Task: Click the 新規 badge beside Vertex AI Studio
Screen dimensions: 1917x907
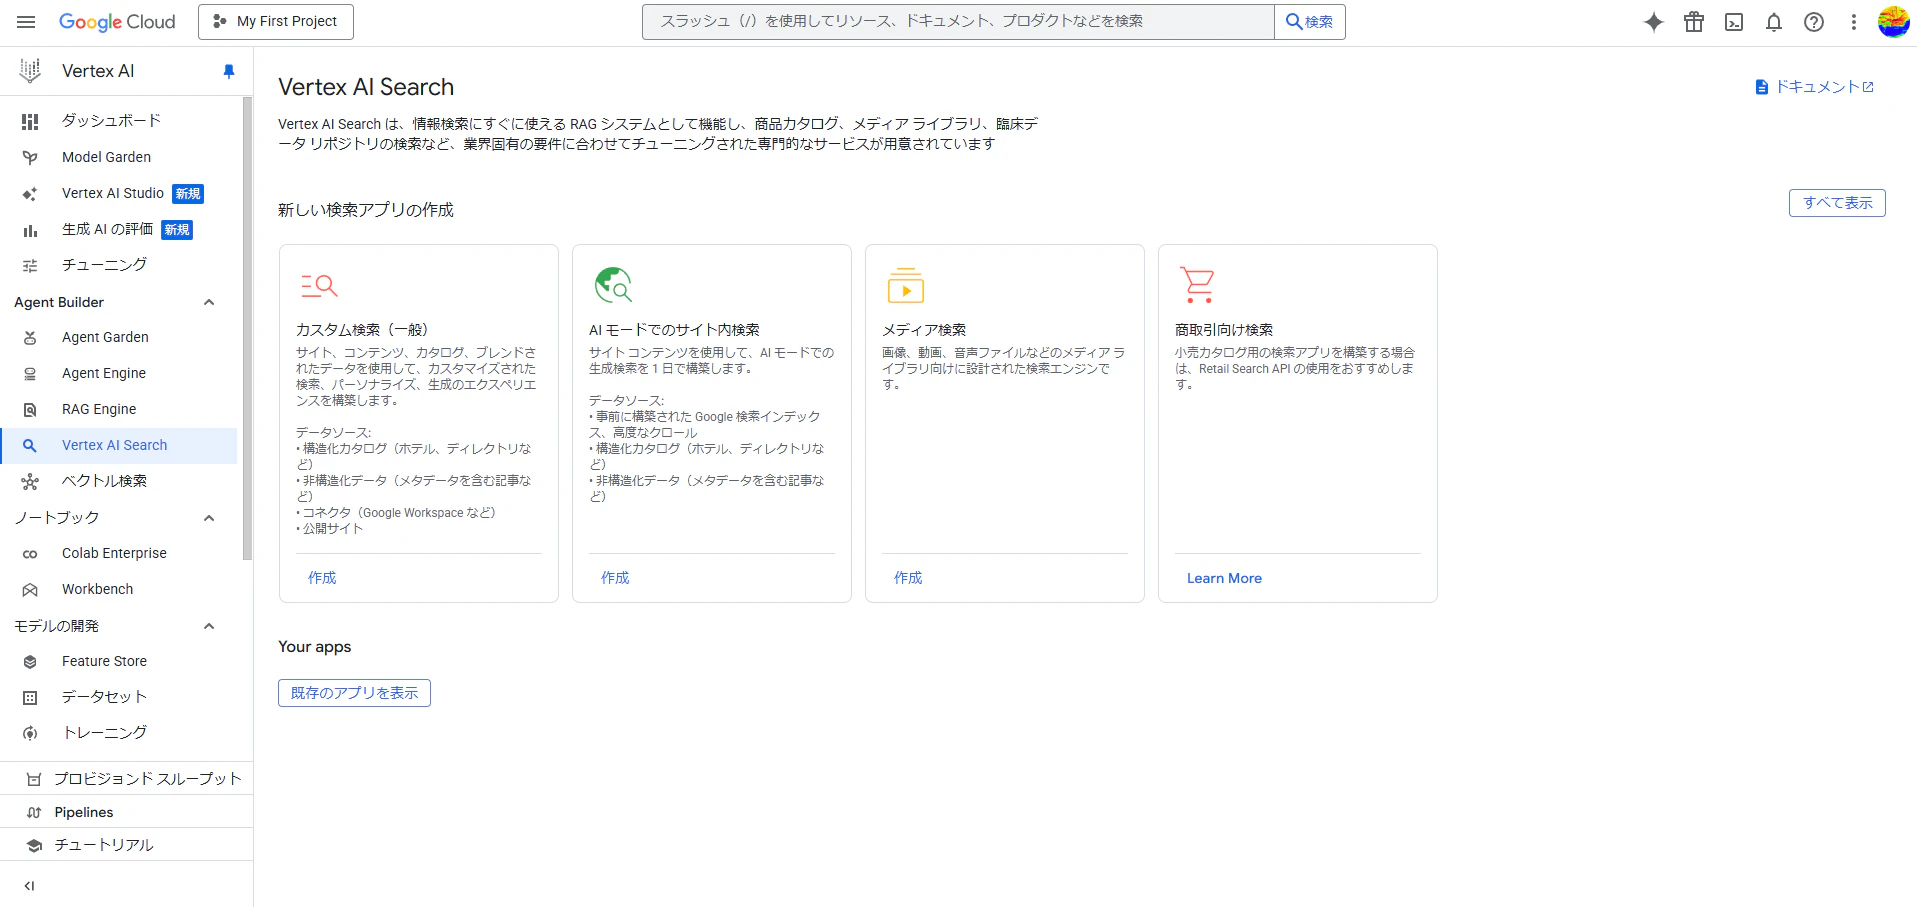Action: [188, 194]
